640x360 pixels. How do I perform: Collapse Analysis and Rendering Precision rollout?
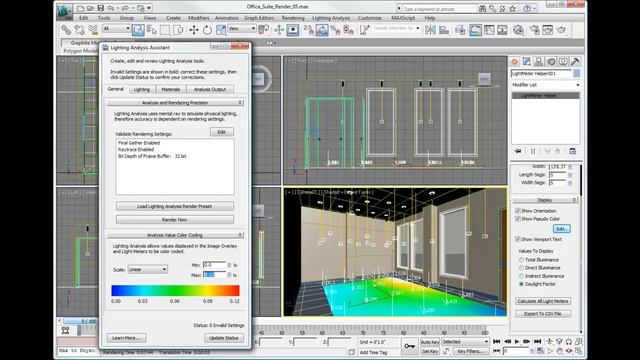point(175,103)
